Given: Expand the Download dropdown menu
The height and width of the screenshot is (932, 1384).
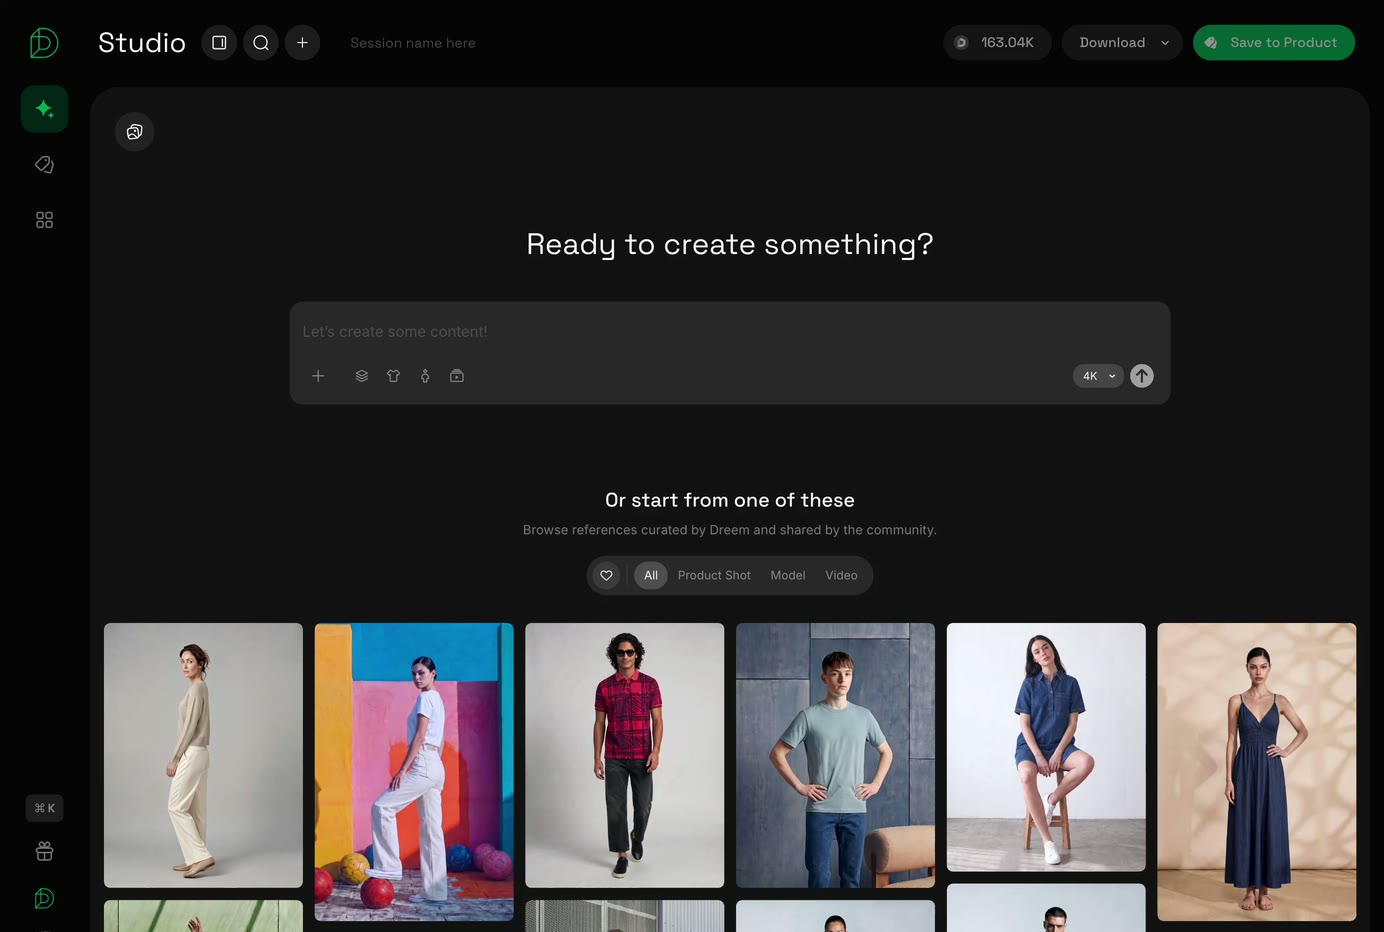Looking at the screenshot, I should [1122, 43].
